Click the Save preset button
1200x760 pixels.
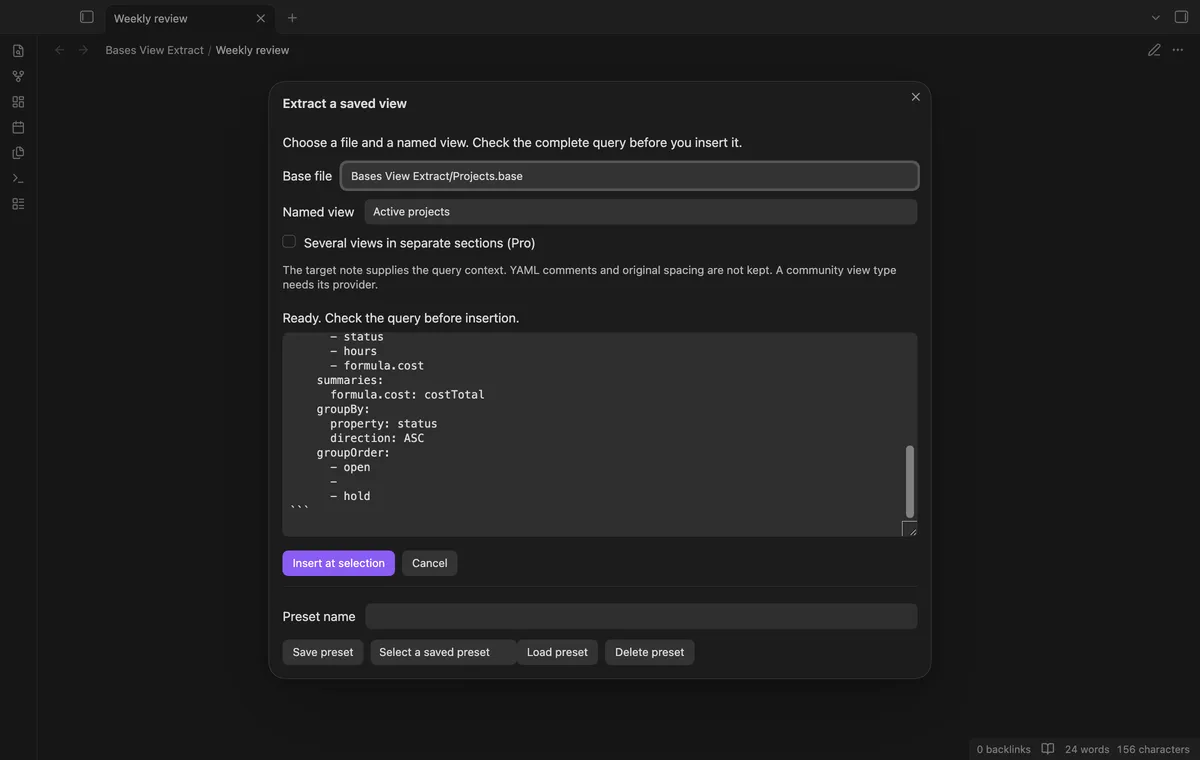click(x=323, y=652)
